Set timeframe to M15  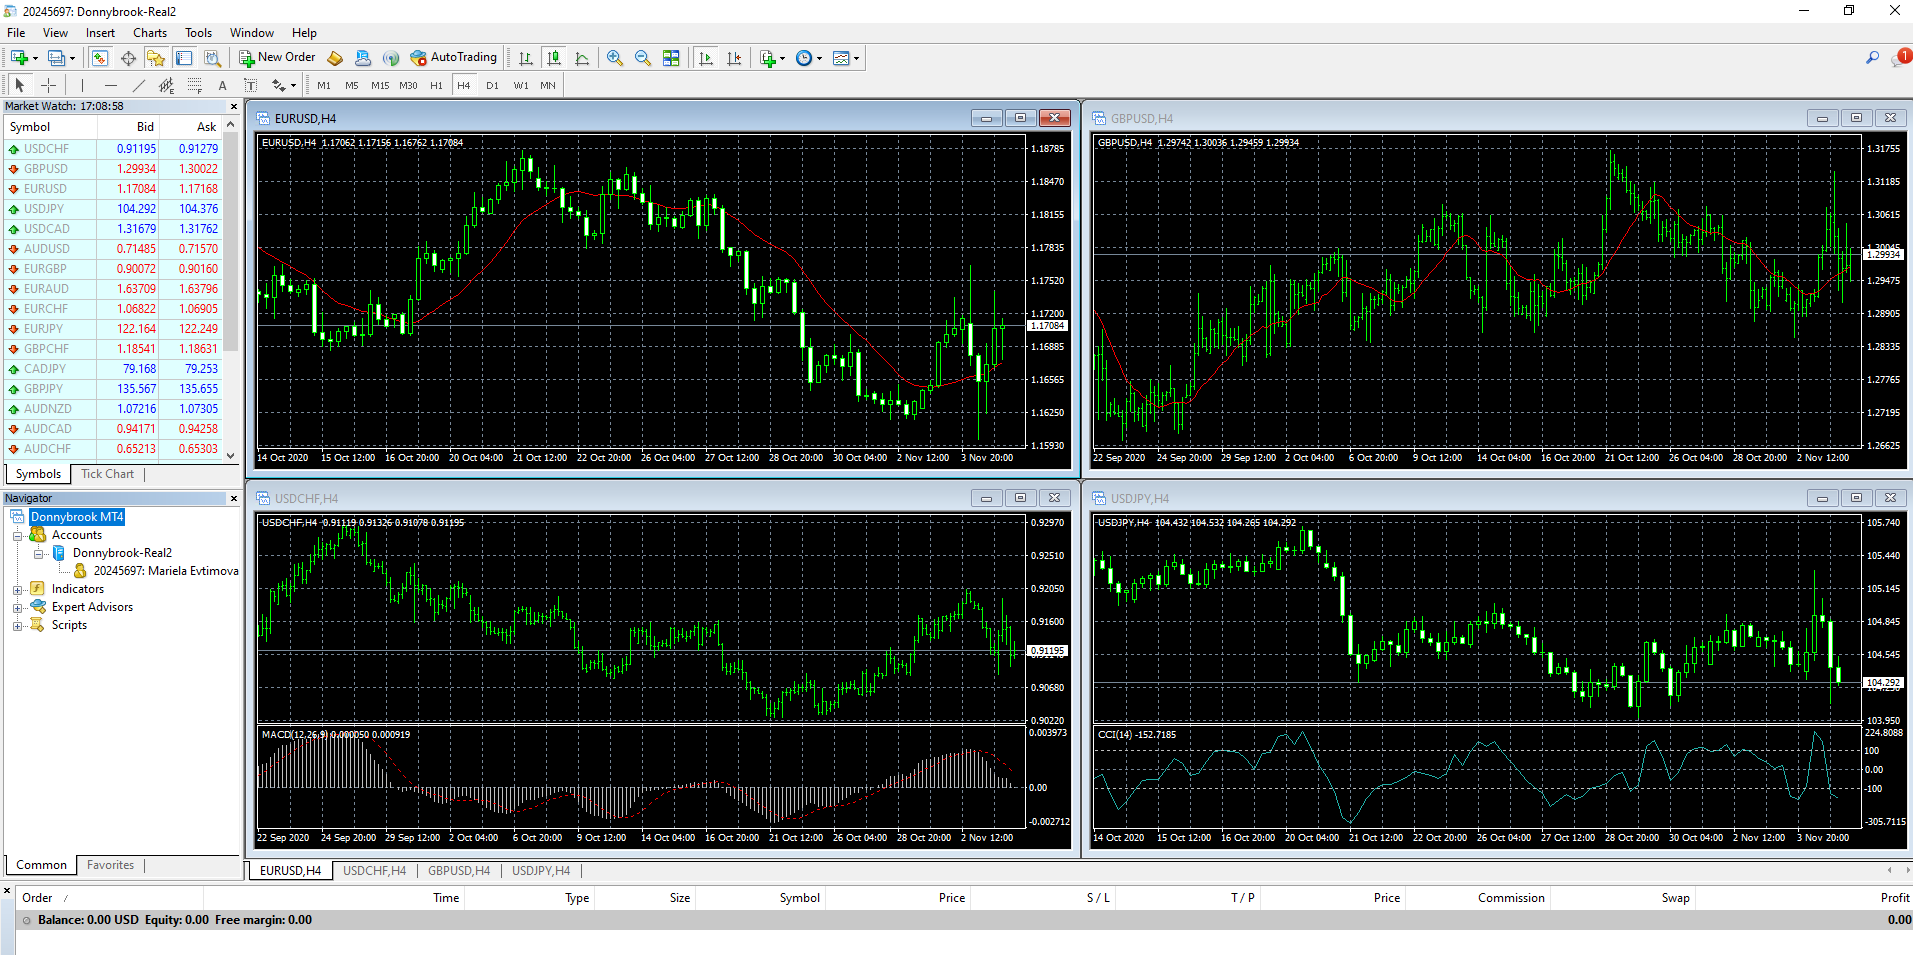[x=380, y=85]
